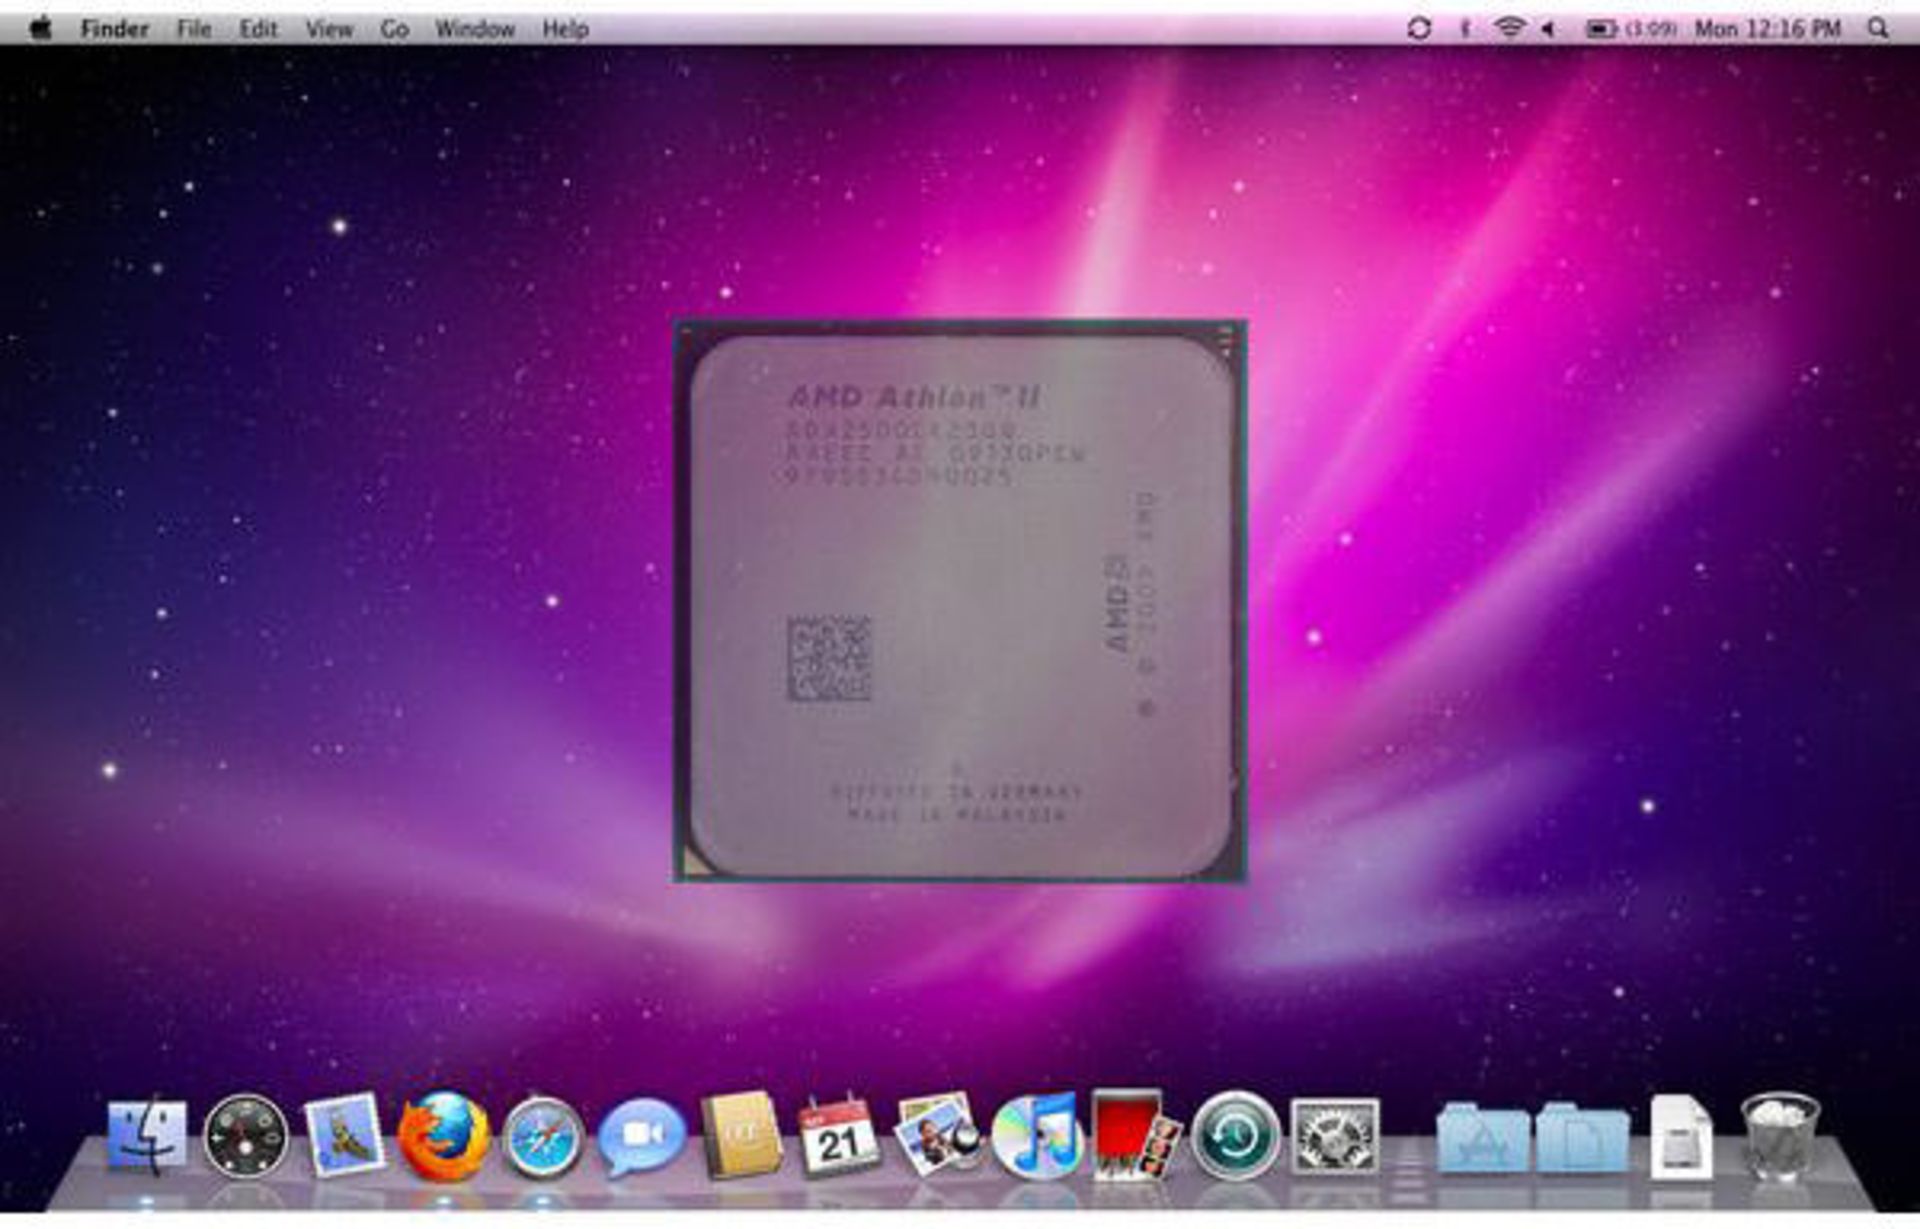Open the Help menu
Image resolution: width=1920 pixels, height=1229 pixels.
point(565,29)
